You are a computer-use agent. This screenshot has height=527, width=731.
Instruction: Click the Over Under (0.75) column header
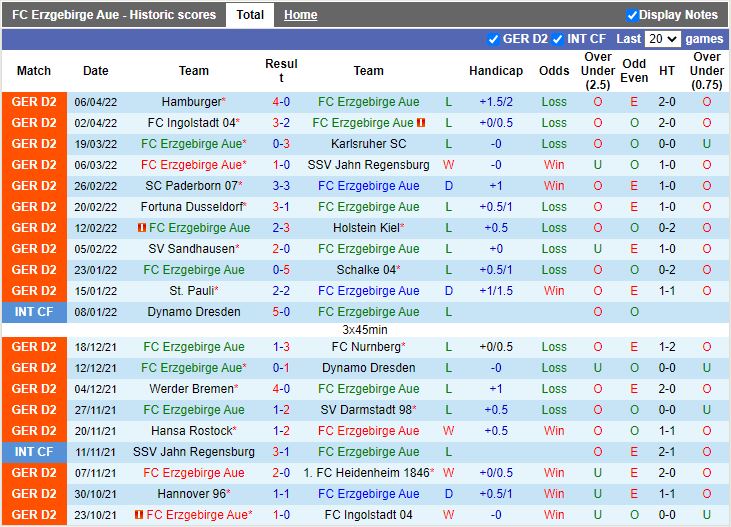tap(707, 70)
